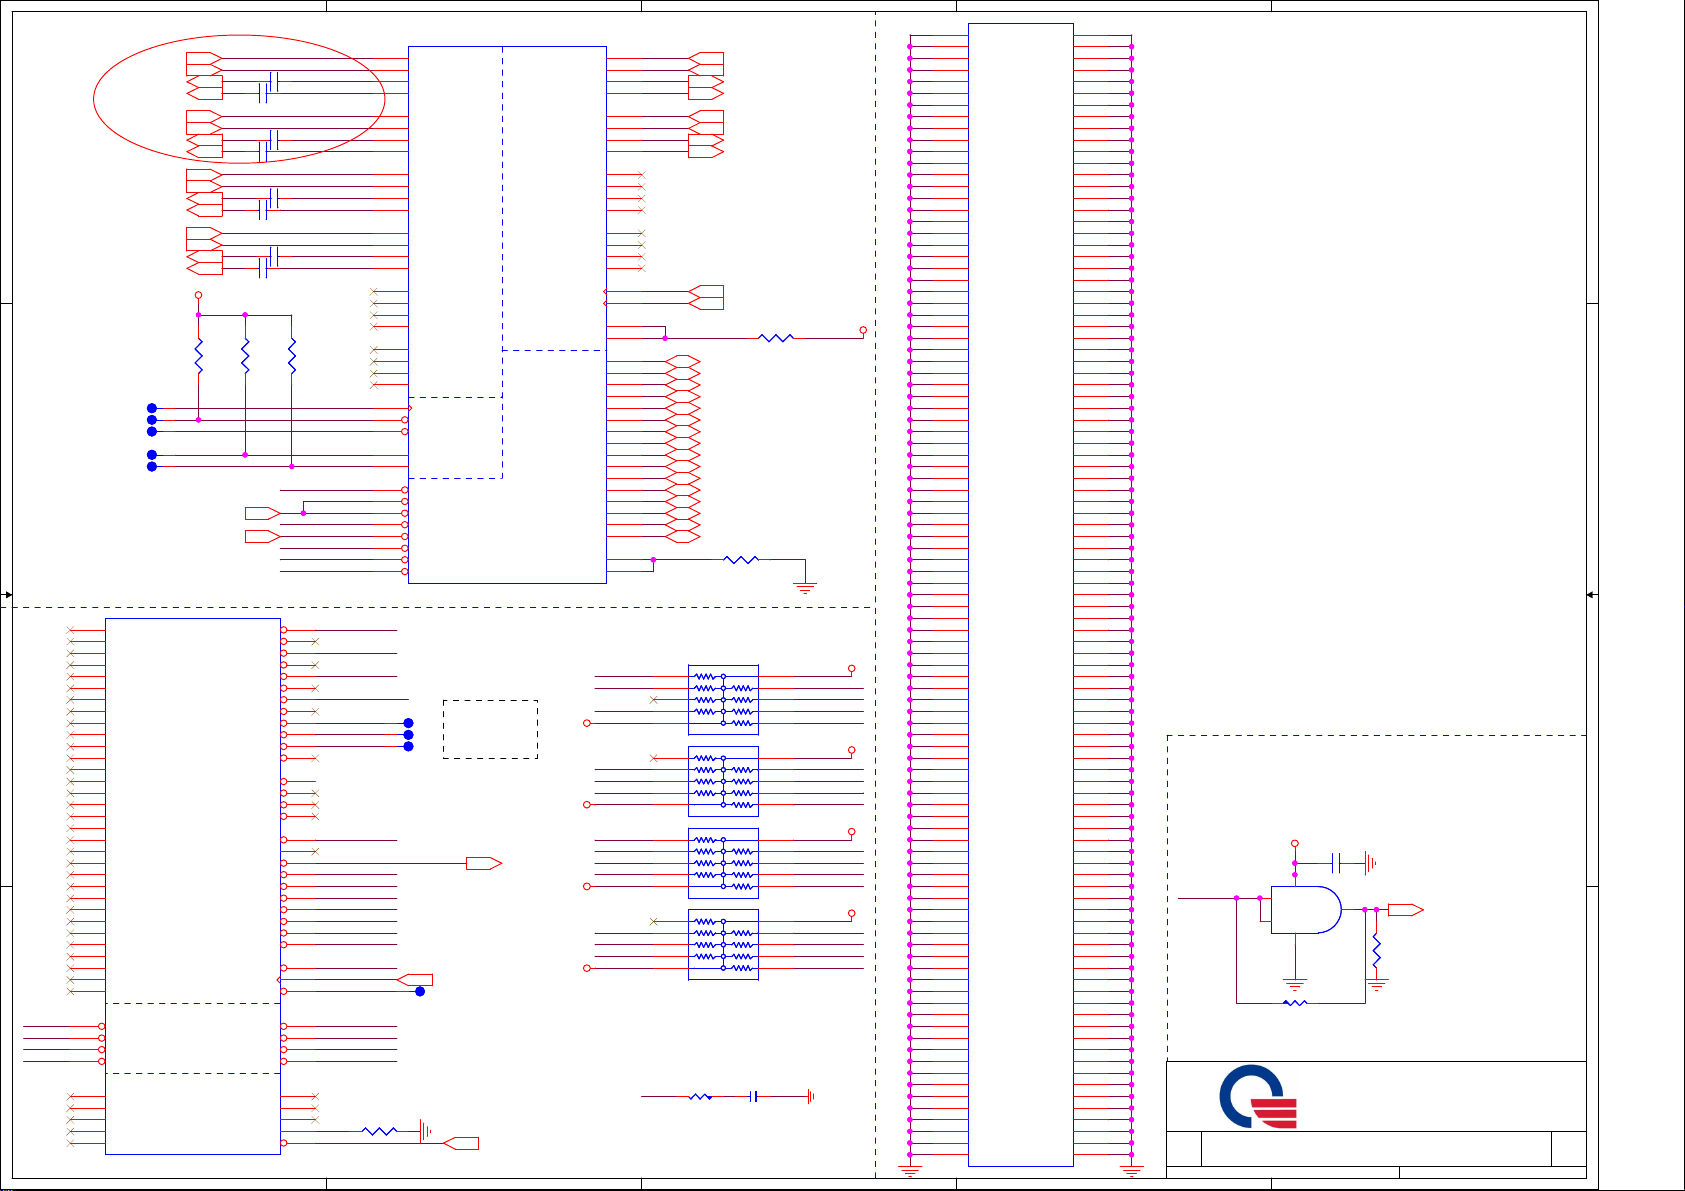Select the topmost resistor network block

pyautogui.click(x=723, y=699)
